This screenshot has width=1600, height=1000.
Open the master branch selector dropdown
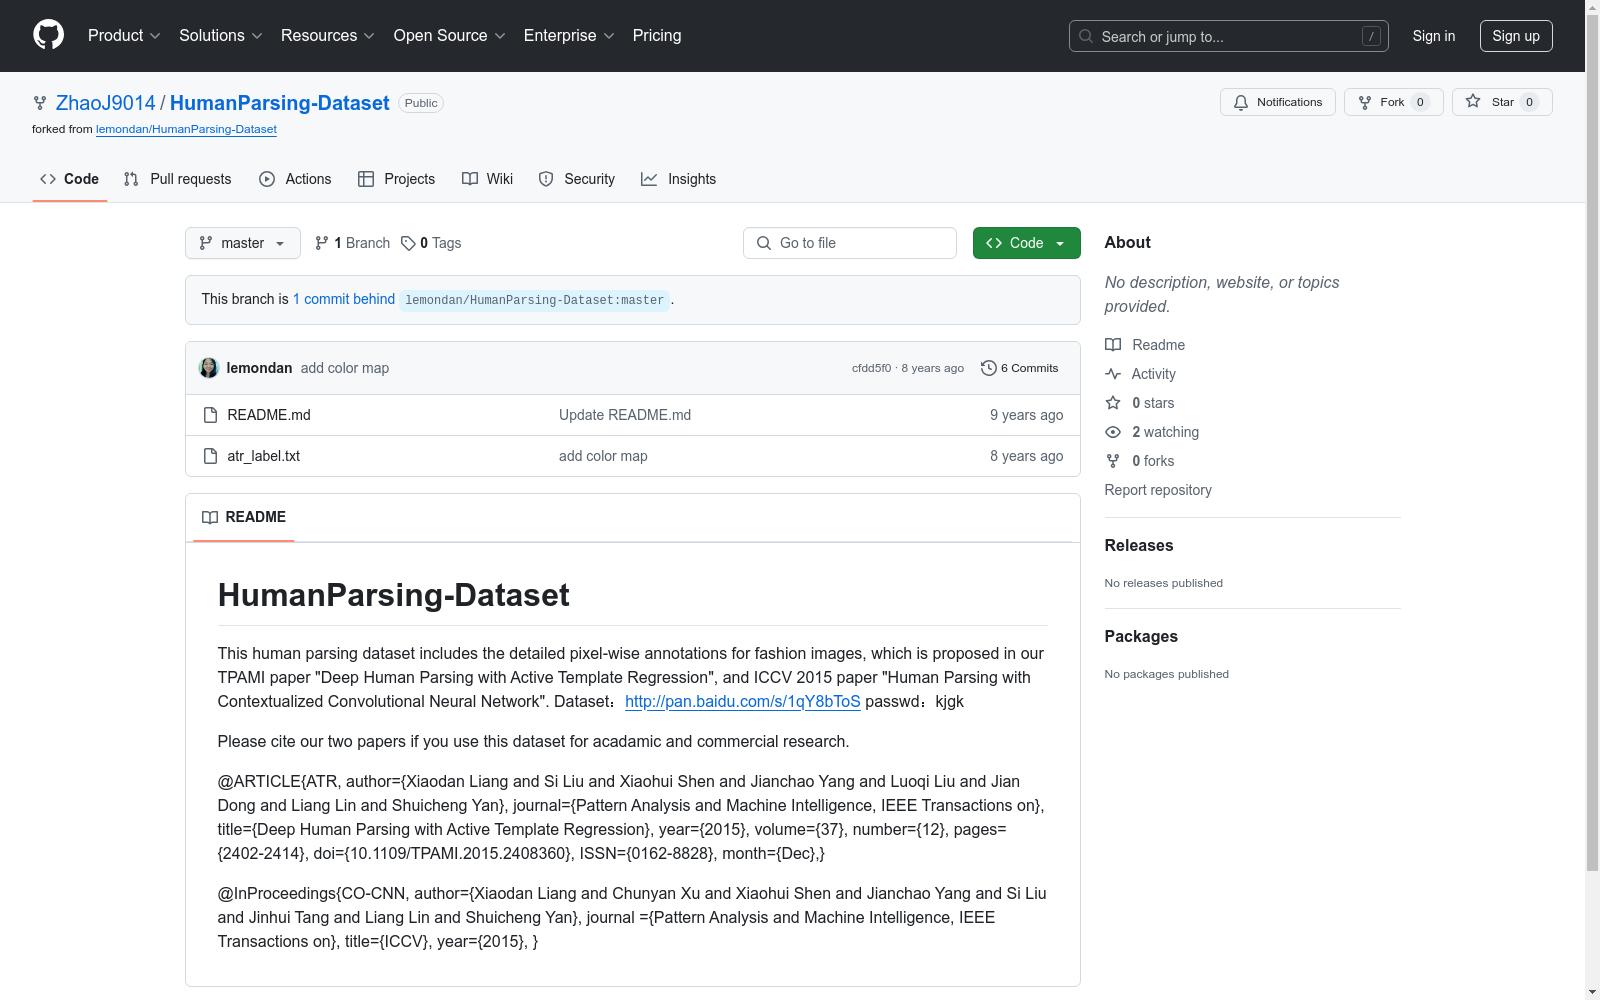[243, 243]
